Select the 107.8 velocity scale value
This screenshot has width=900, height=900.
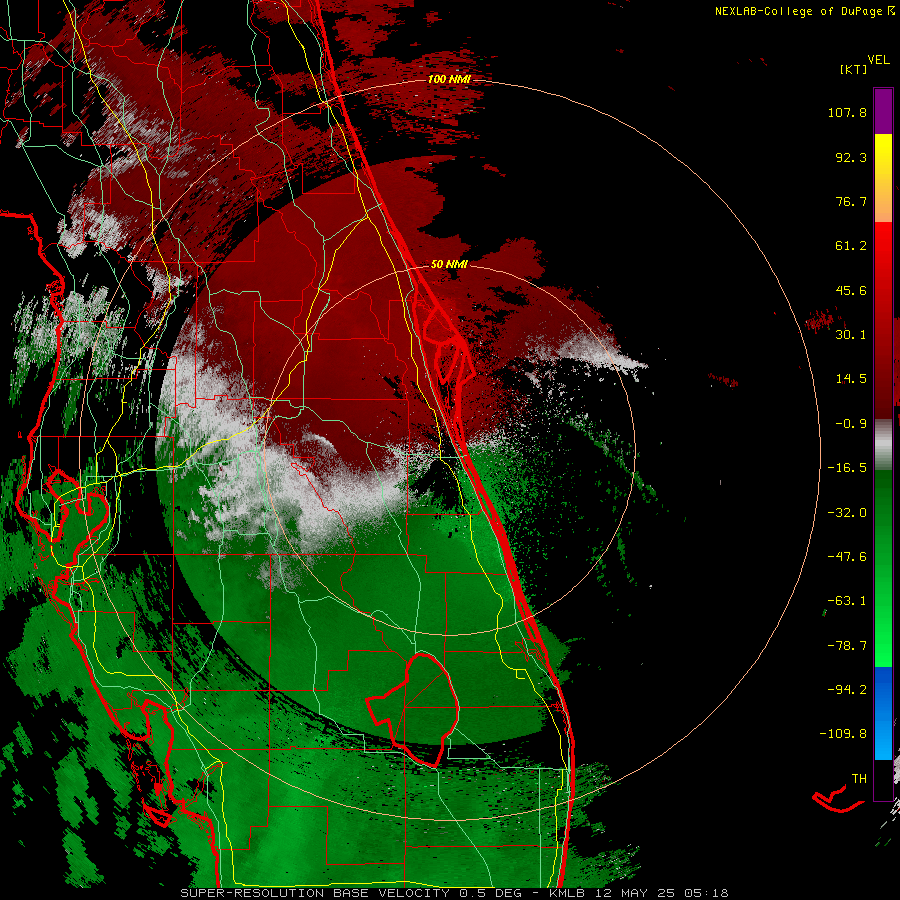847,112
